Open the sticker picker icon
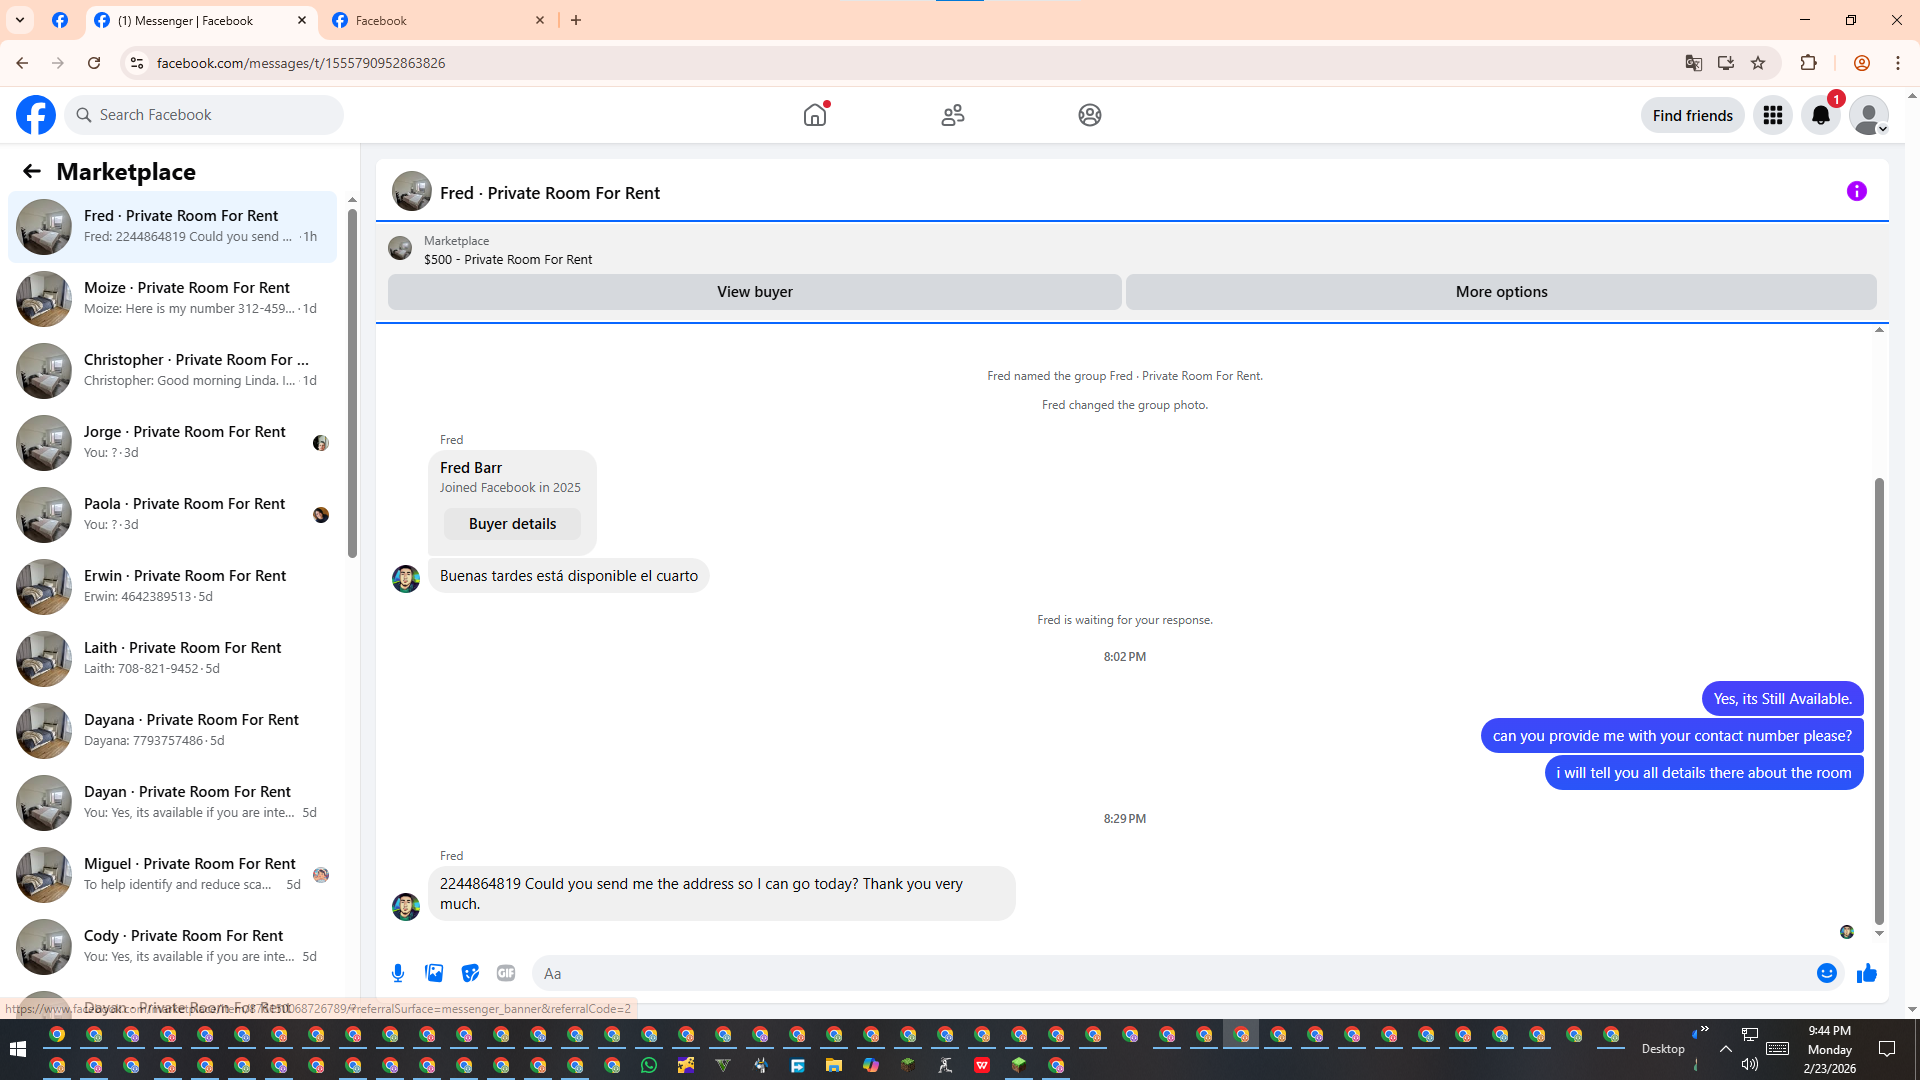 (x=470, y=973)
